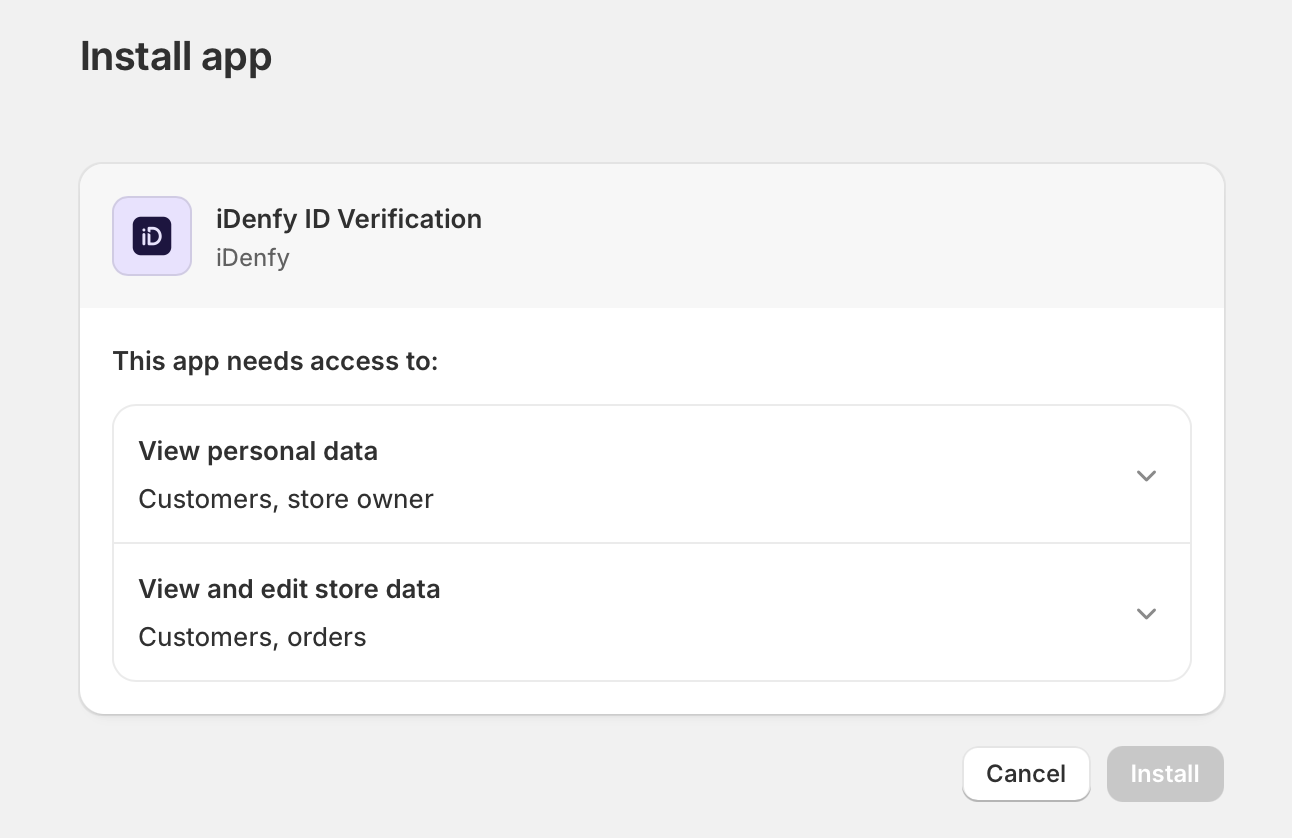The width and height of the screenshot is (1292, 838).
Task: Click the iDenfy developer name below the title
Action: (252, 258)
